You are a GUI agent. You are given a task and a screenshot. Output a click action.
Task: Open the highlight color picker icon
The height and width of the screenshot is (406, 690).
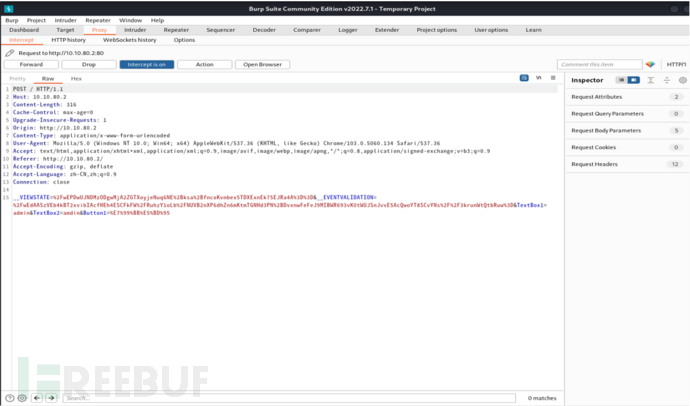(x=650, y=64)
